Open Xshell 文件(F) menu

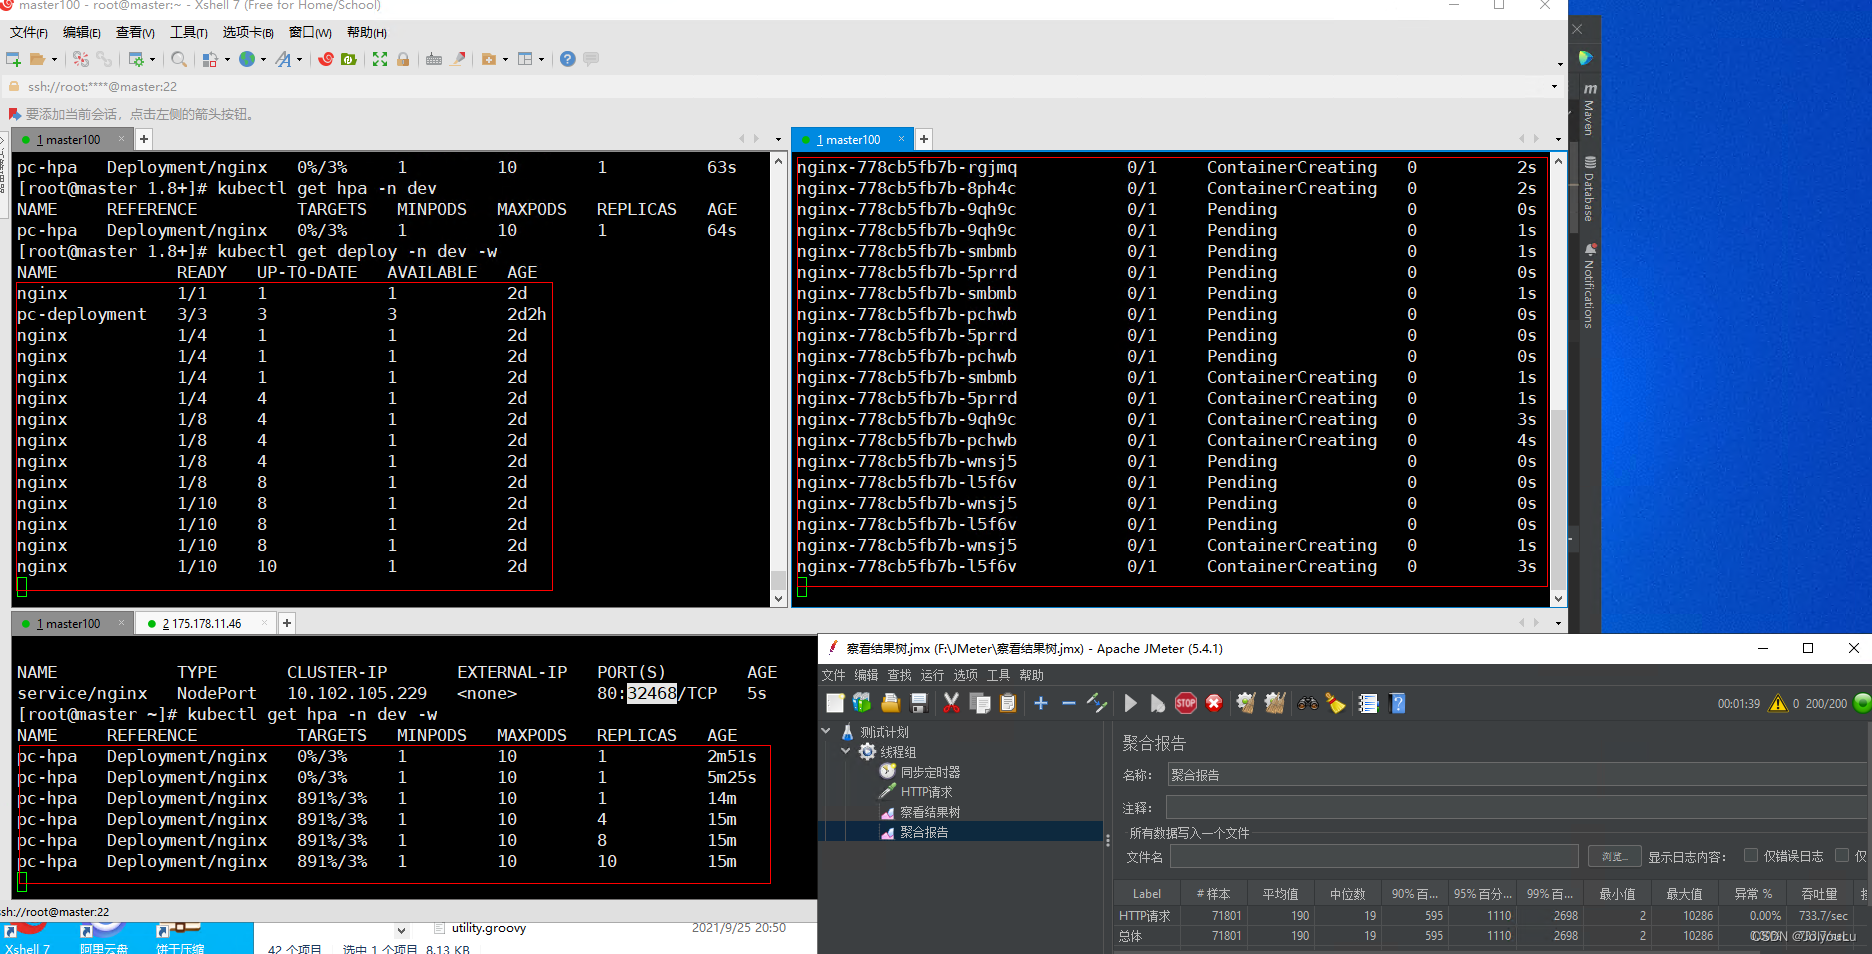pyautogui.click(x=29, y=32)
